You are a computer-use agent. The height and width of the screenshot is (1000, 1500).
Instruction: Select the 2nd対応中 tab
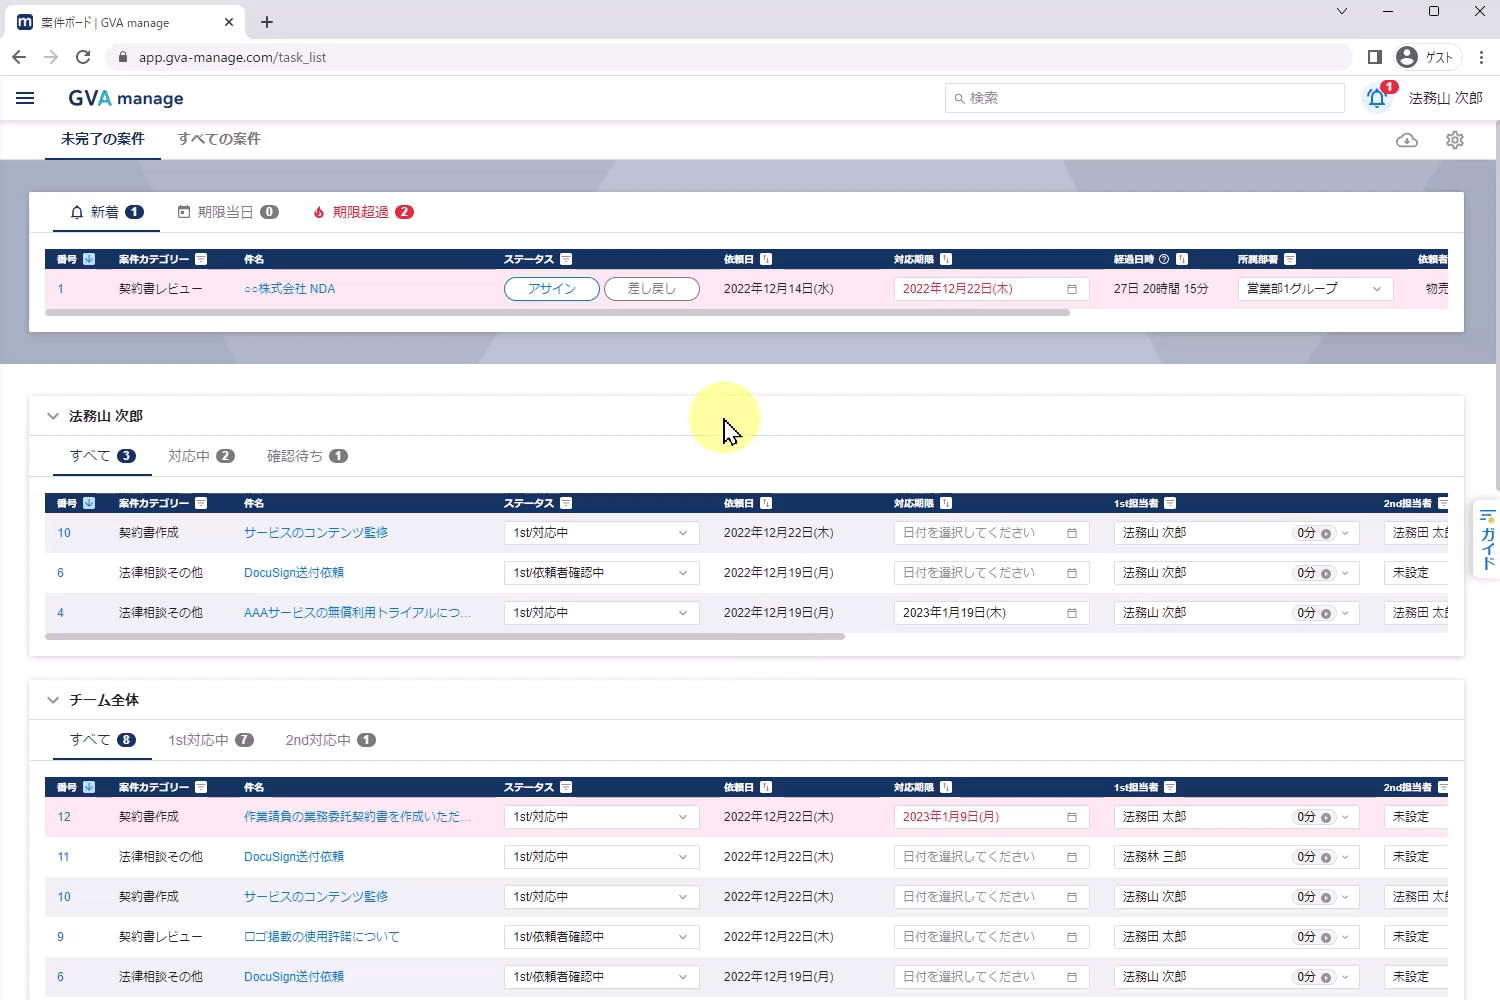click(x=330, y=740)
